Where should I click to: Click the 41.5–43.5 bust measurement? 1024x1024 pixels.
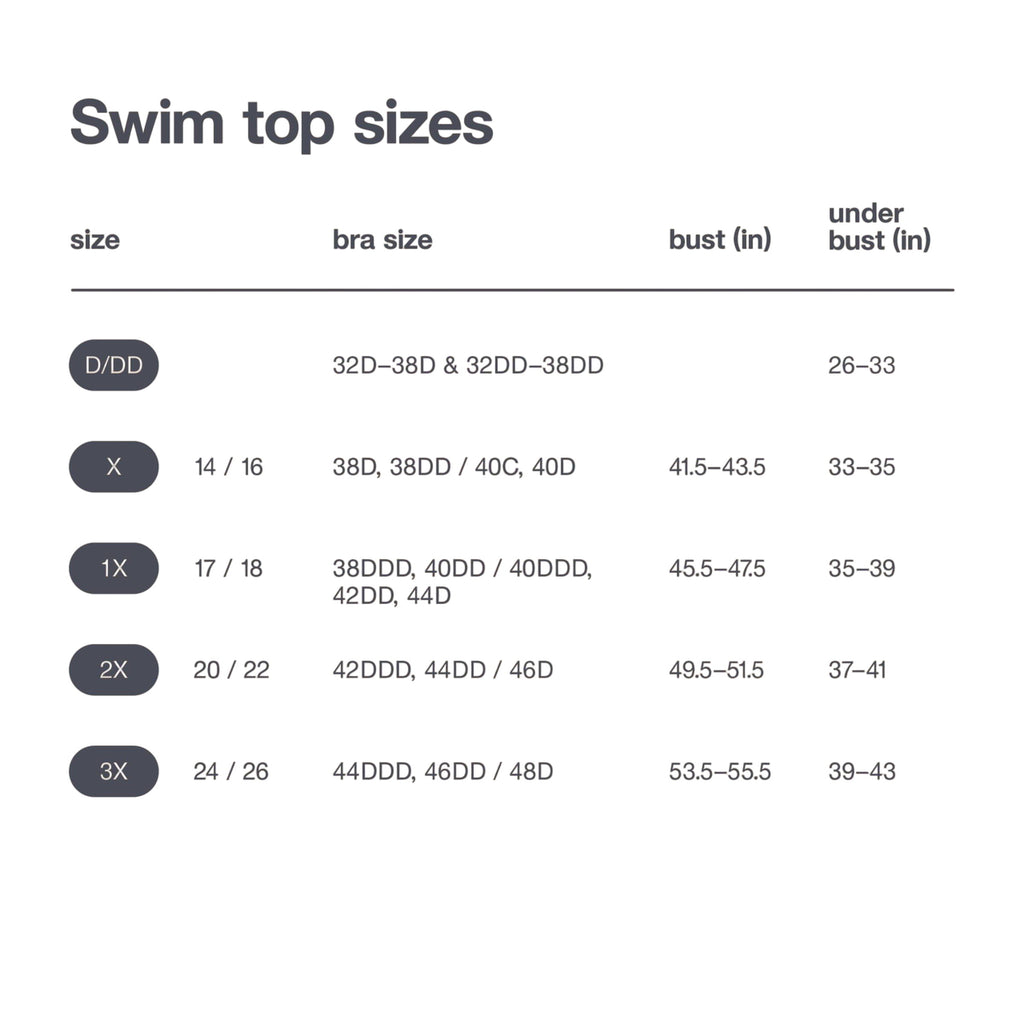coord(717,467)
